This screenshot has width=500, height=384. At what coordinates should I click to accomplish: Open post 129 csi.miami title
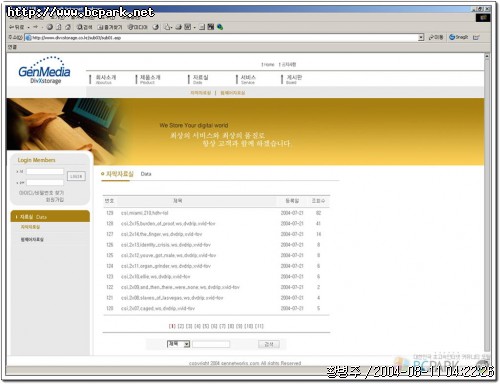coord(145,213)
